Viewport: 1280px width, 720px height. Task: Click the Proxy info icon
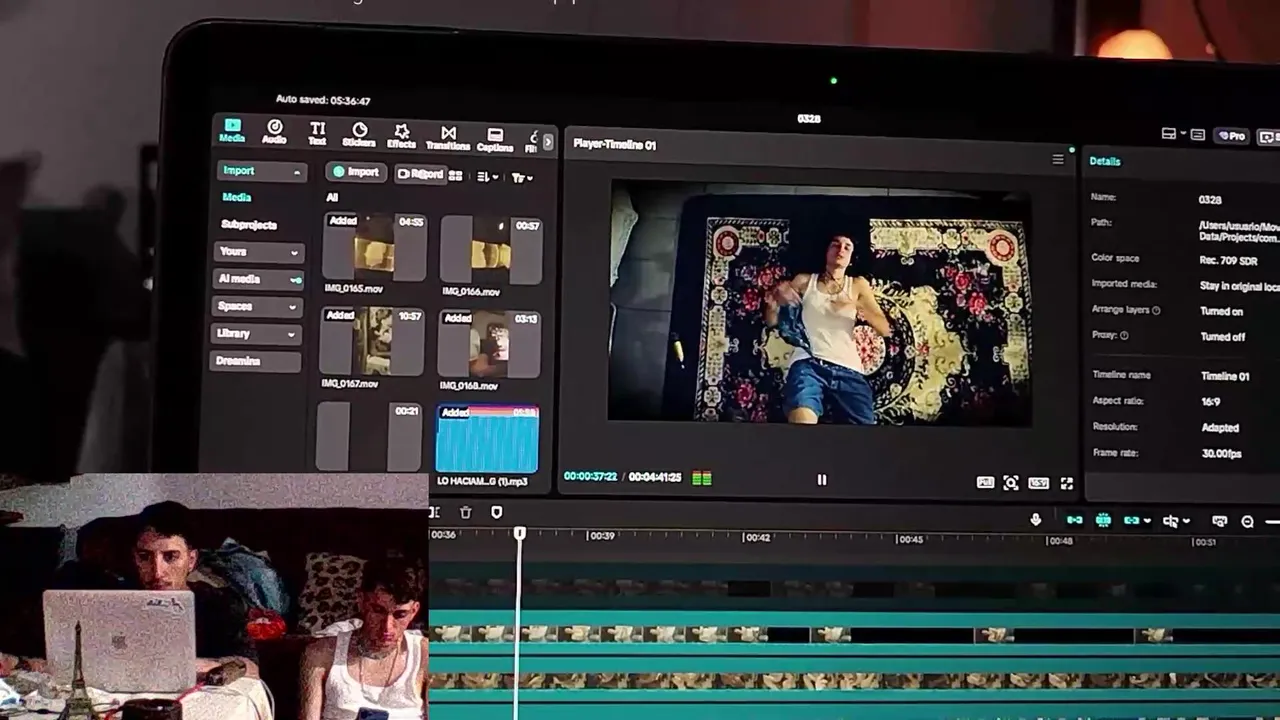click(x=1124, y=336)
